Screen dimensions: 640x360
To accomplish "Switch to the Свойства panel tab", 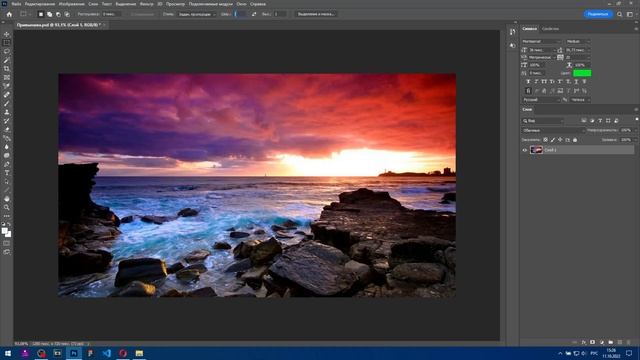I will pos(550,29).
